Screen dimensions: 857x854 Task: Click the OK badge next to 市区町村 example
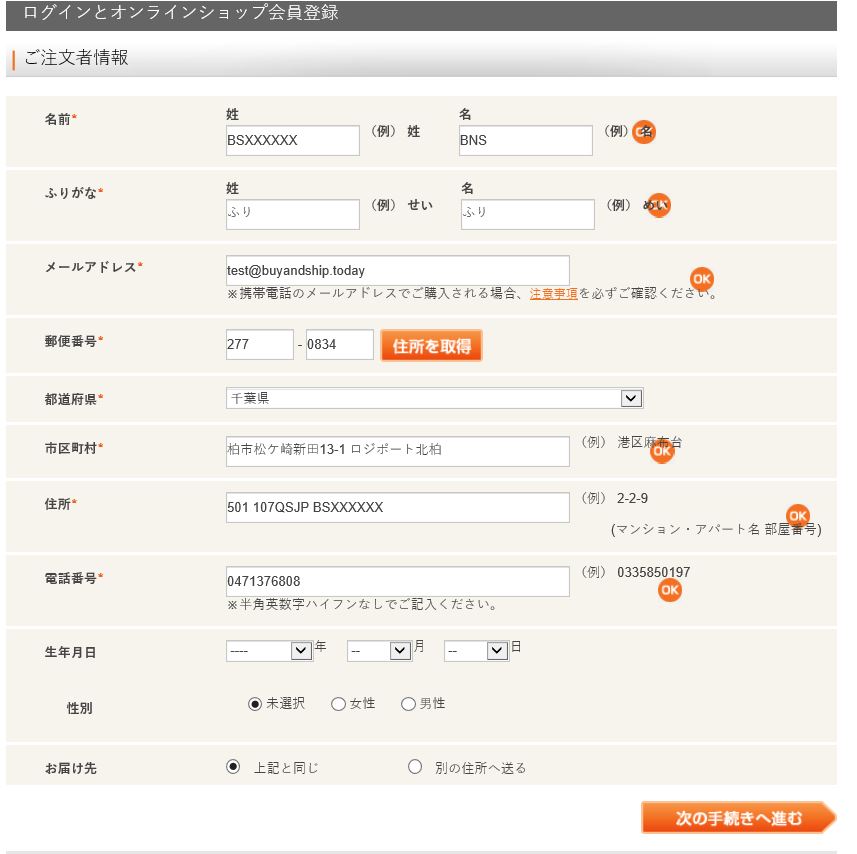point(661,454)
